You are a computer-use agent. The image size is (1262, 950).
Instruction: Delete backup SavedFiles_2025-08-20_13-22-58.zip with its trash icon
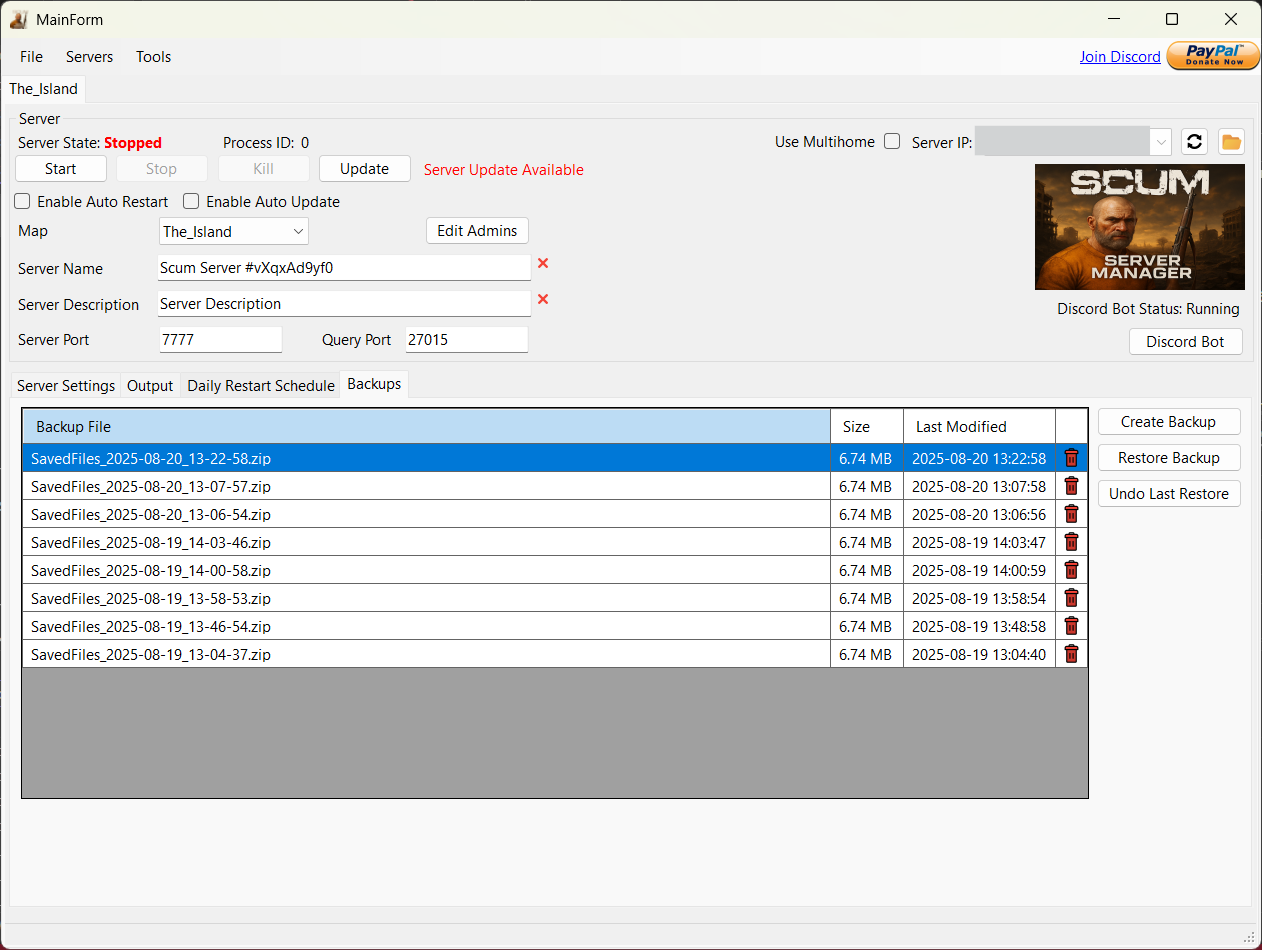(1071, 458)
